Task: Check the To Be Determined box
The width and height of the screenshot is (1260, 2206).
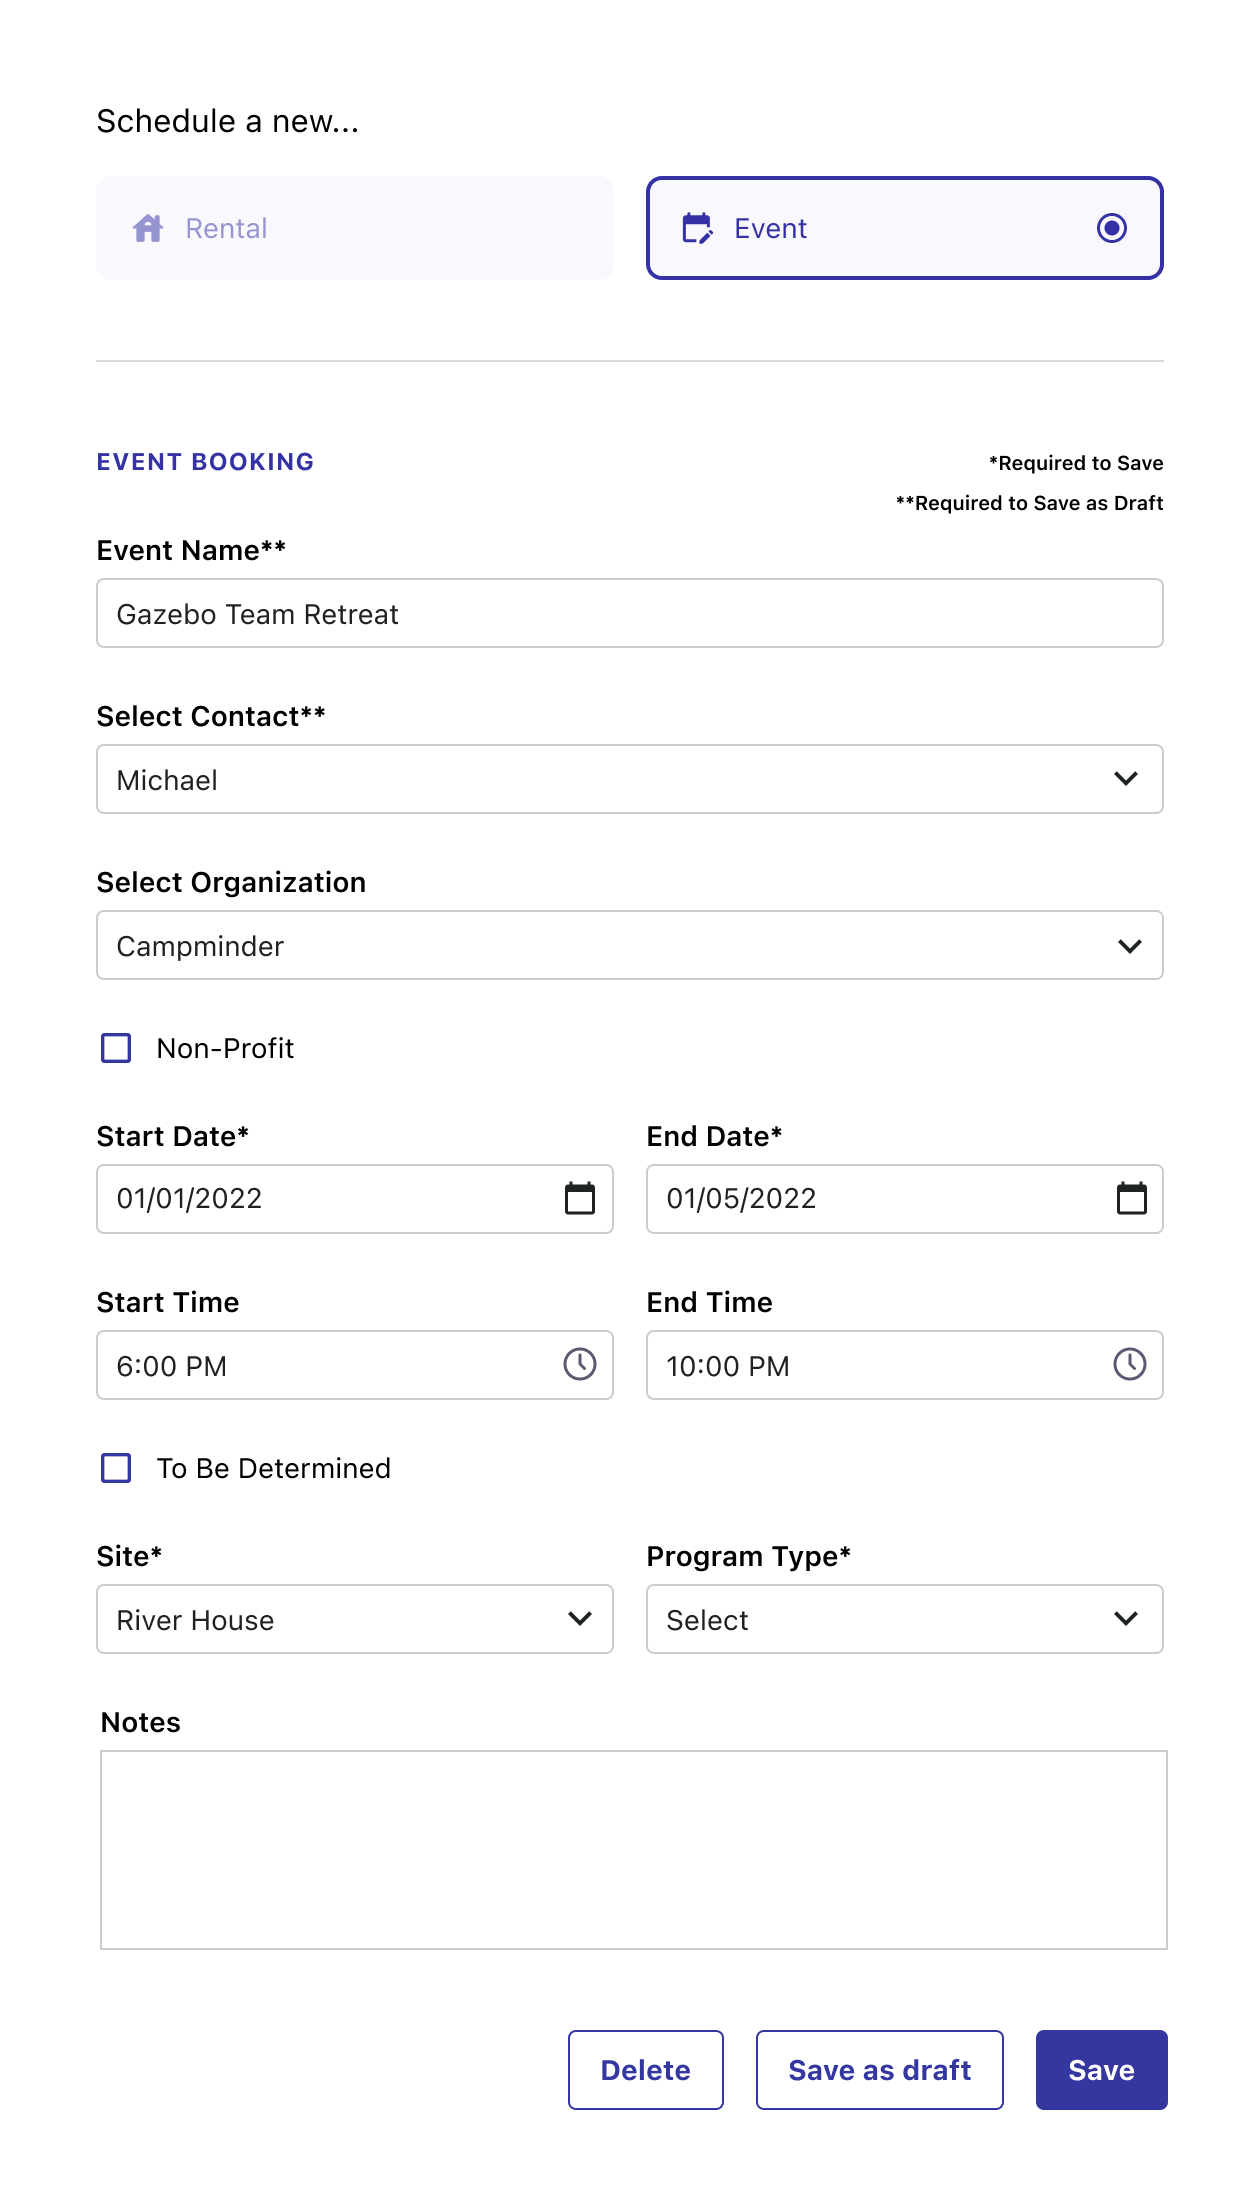Action: pyautogui.click(x=117, y=1469)
